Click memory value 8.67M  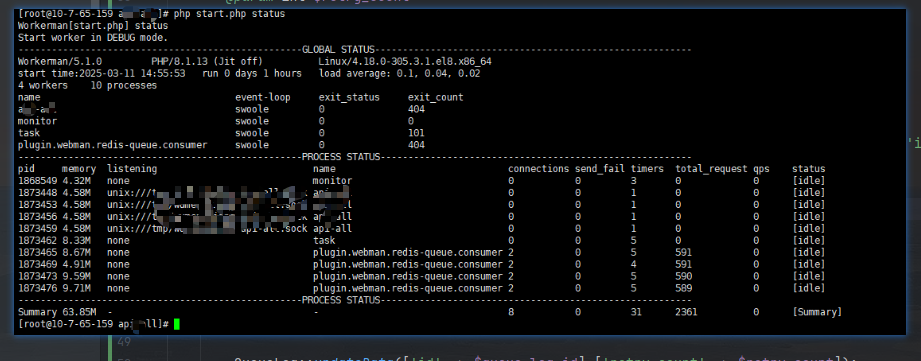point(76,252)
